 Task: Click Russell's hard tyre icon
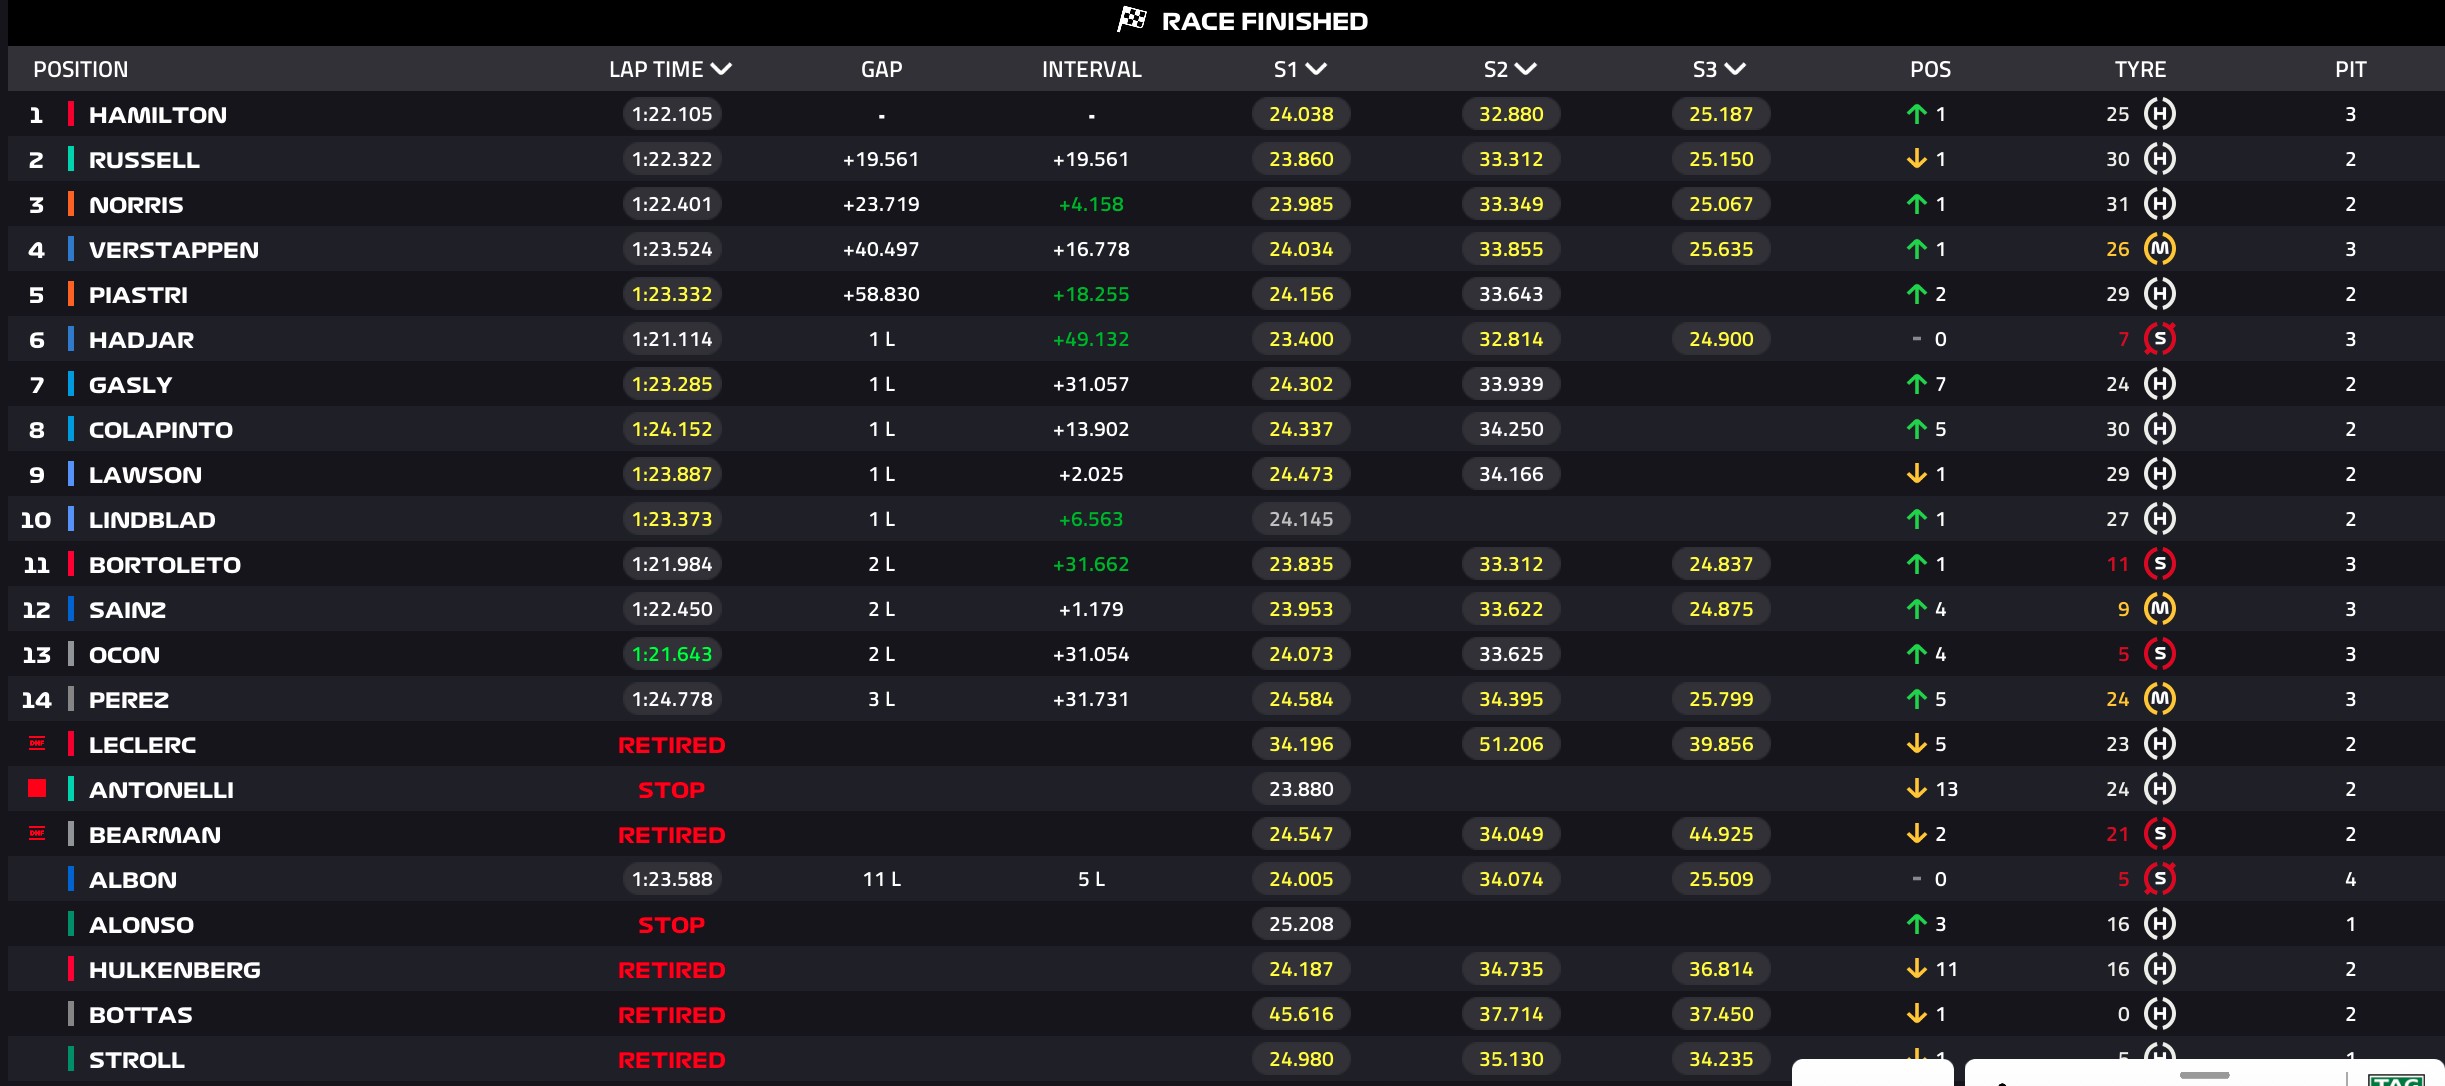[2160, 159]
